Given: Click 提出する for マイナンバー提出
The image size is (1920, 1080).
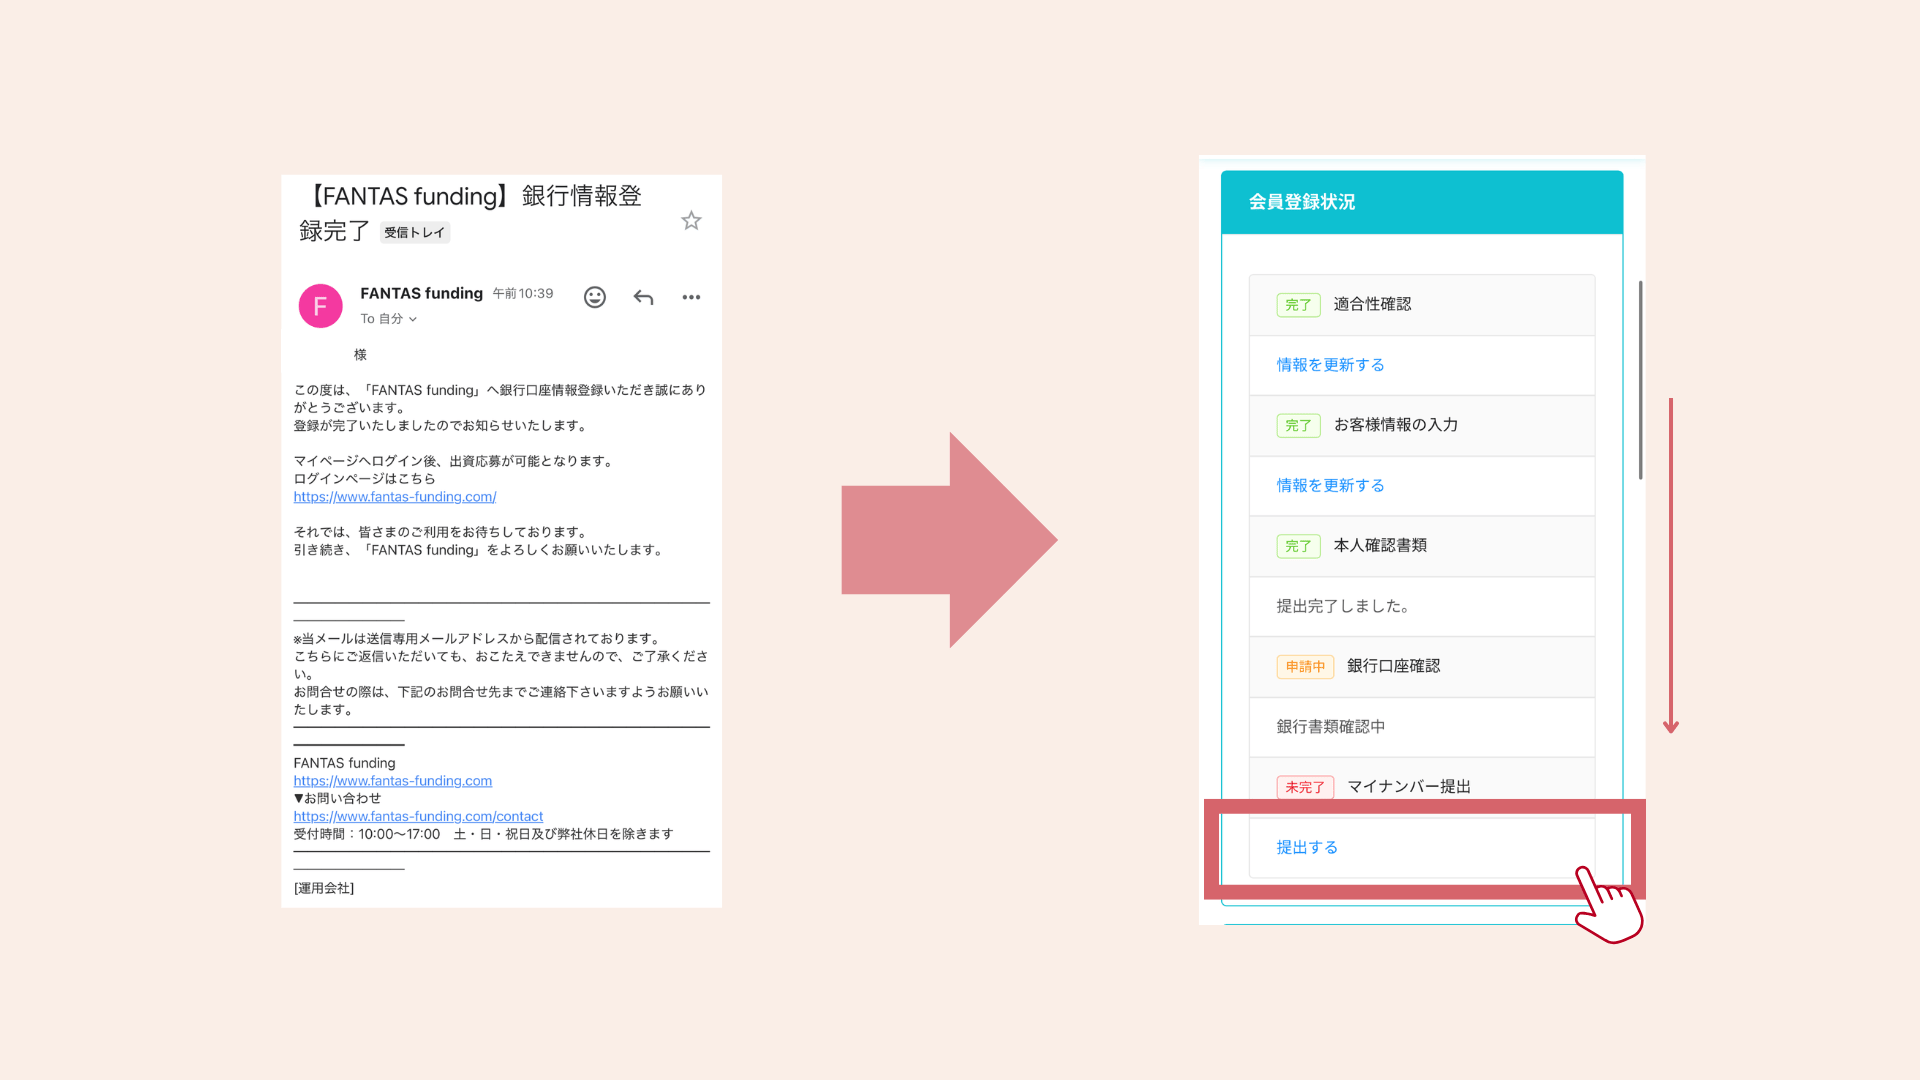Looking at the screenshot, I should [x=1307, y=847].
